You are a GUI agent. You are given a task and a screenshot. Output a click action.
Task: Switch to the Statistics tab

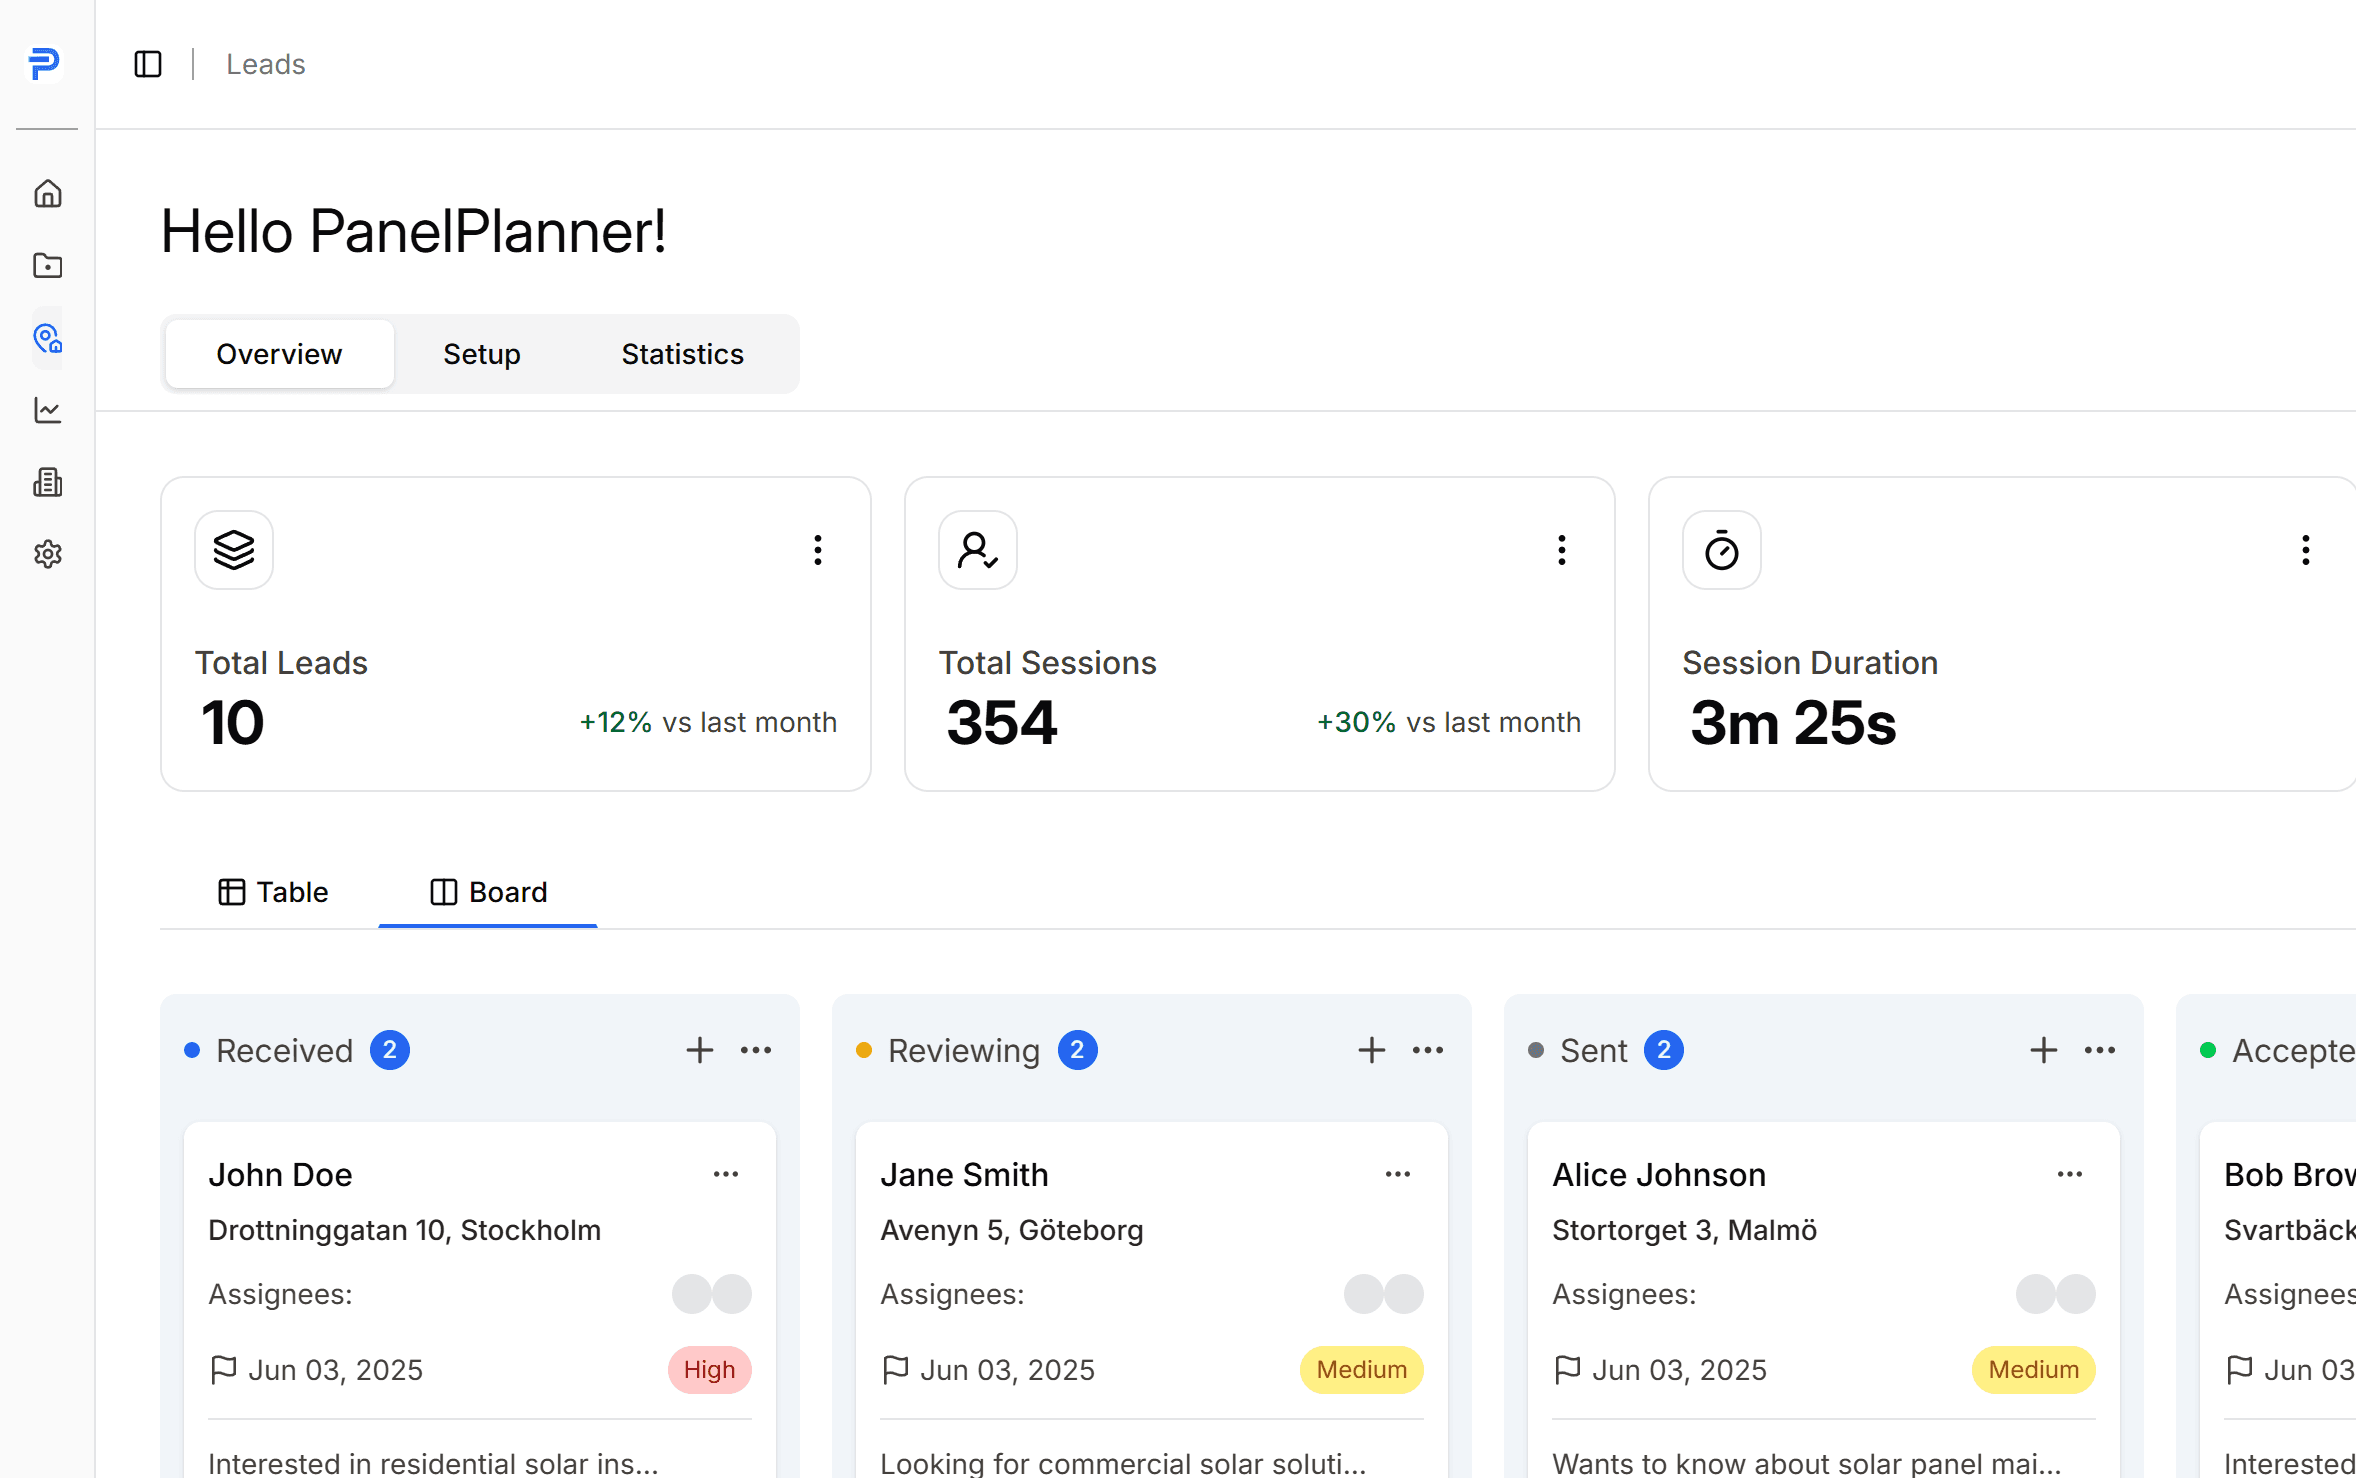coord(683,354)
